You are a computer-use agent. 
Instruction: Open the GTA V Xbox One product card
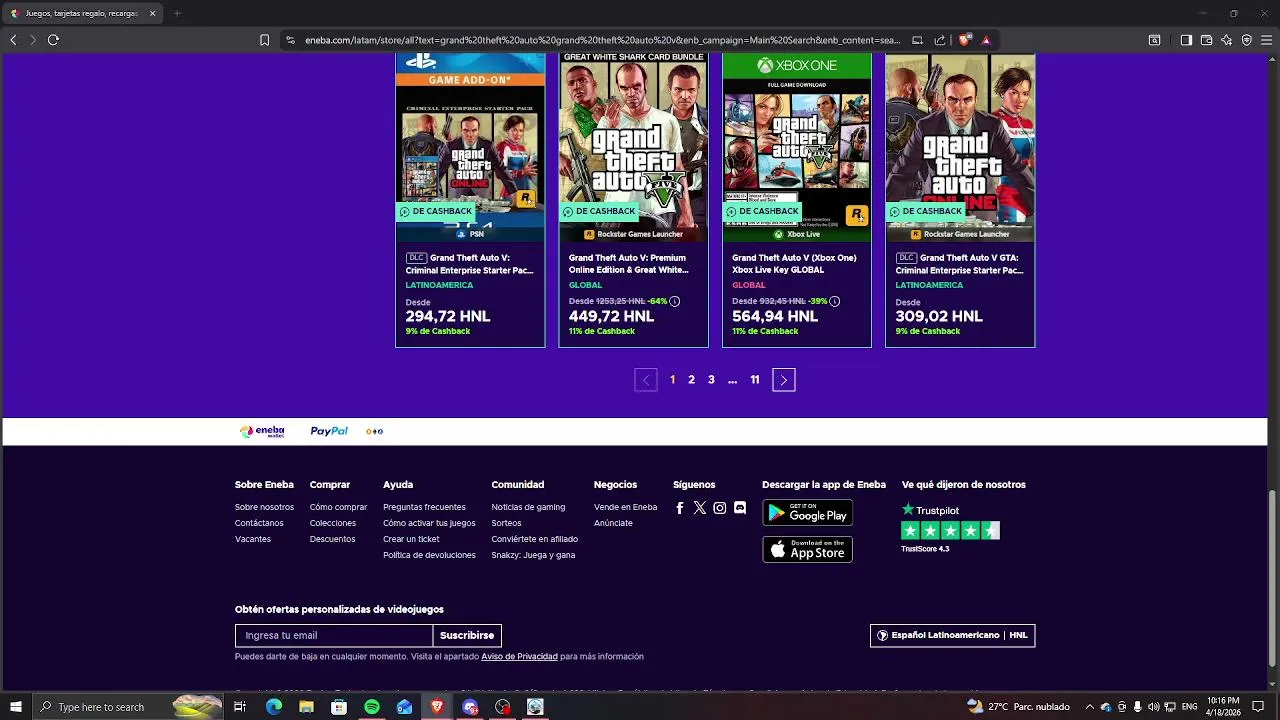tap(797, 200)
